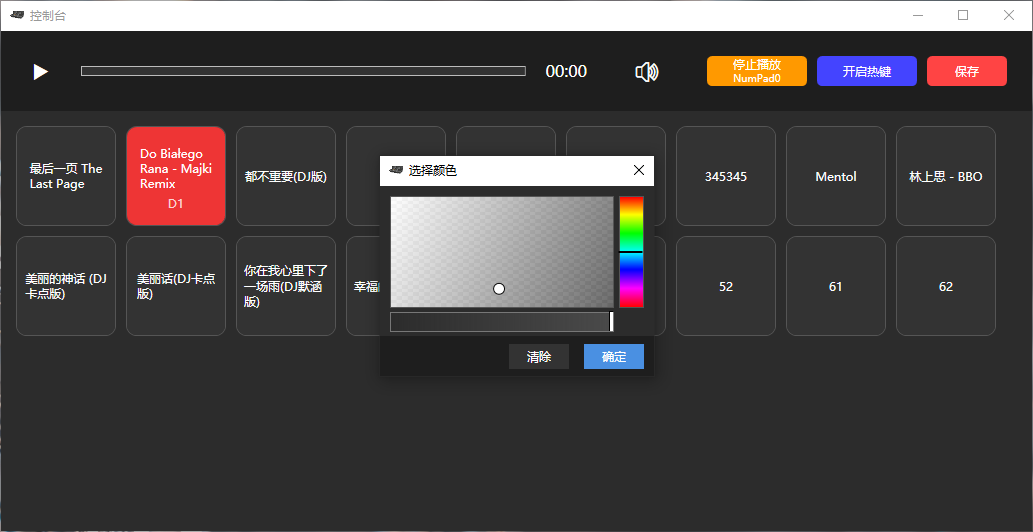1033x532 pixels.
Task: Close the 控制台 main window
Action: [1009, 15]
